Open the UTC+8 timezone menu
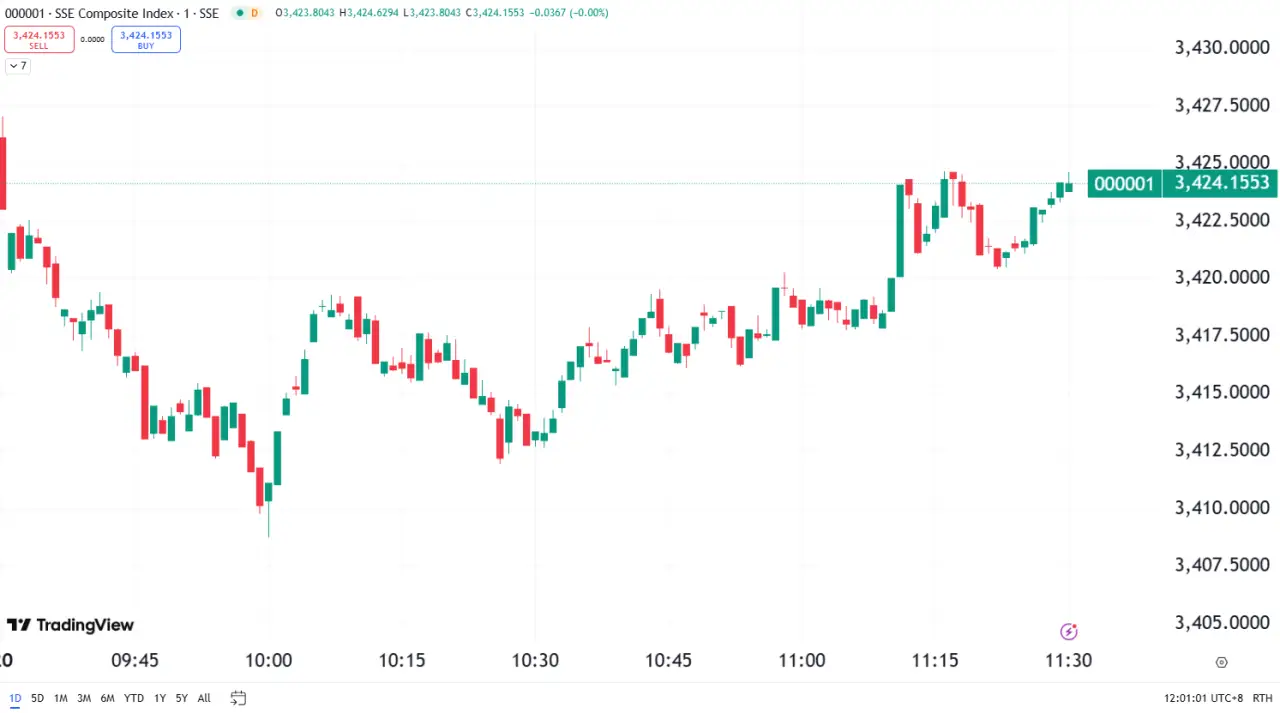Screen dimensions: 1280x713 pos(1204,698)
